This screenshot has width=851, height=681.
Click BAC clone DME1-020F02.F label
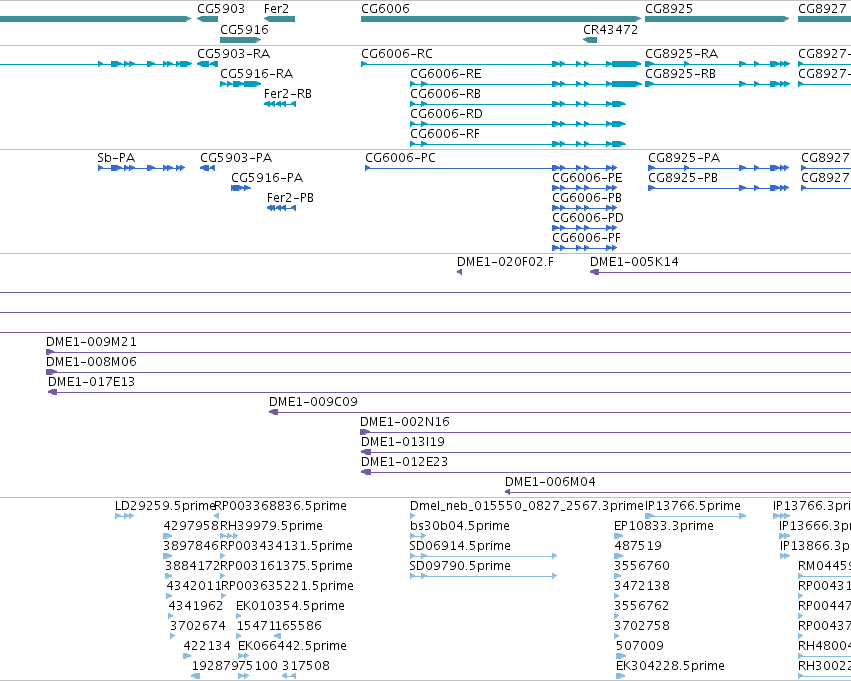(505, 262)
